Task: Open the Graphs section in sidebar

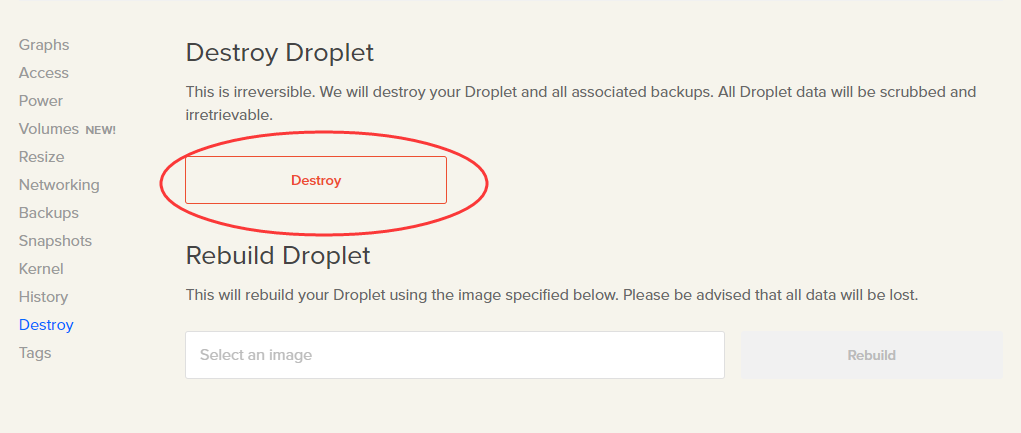Action: [44, 45]
